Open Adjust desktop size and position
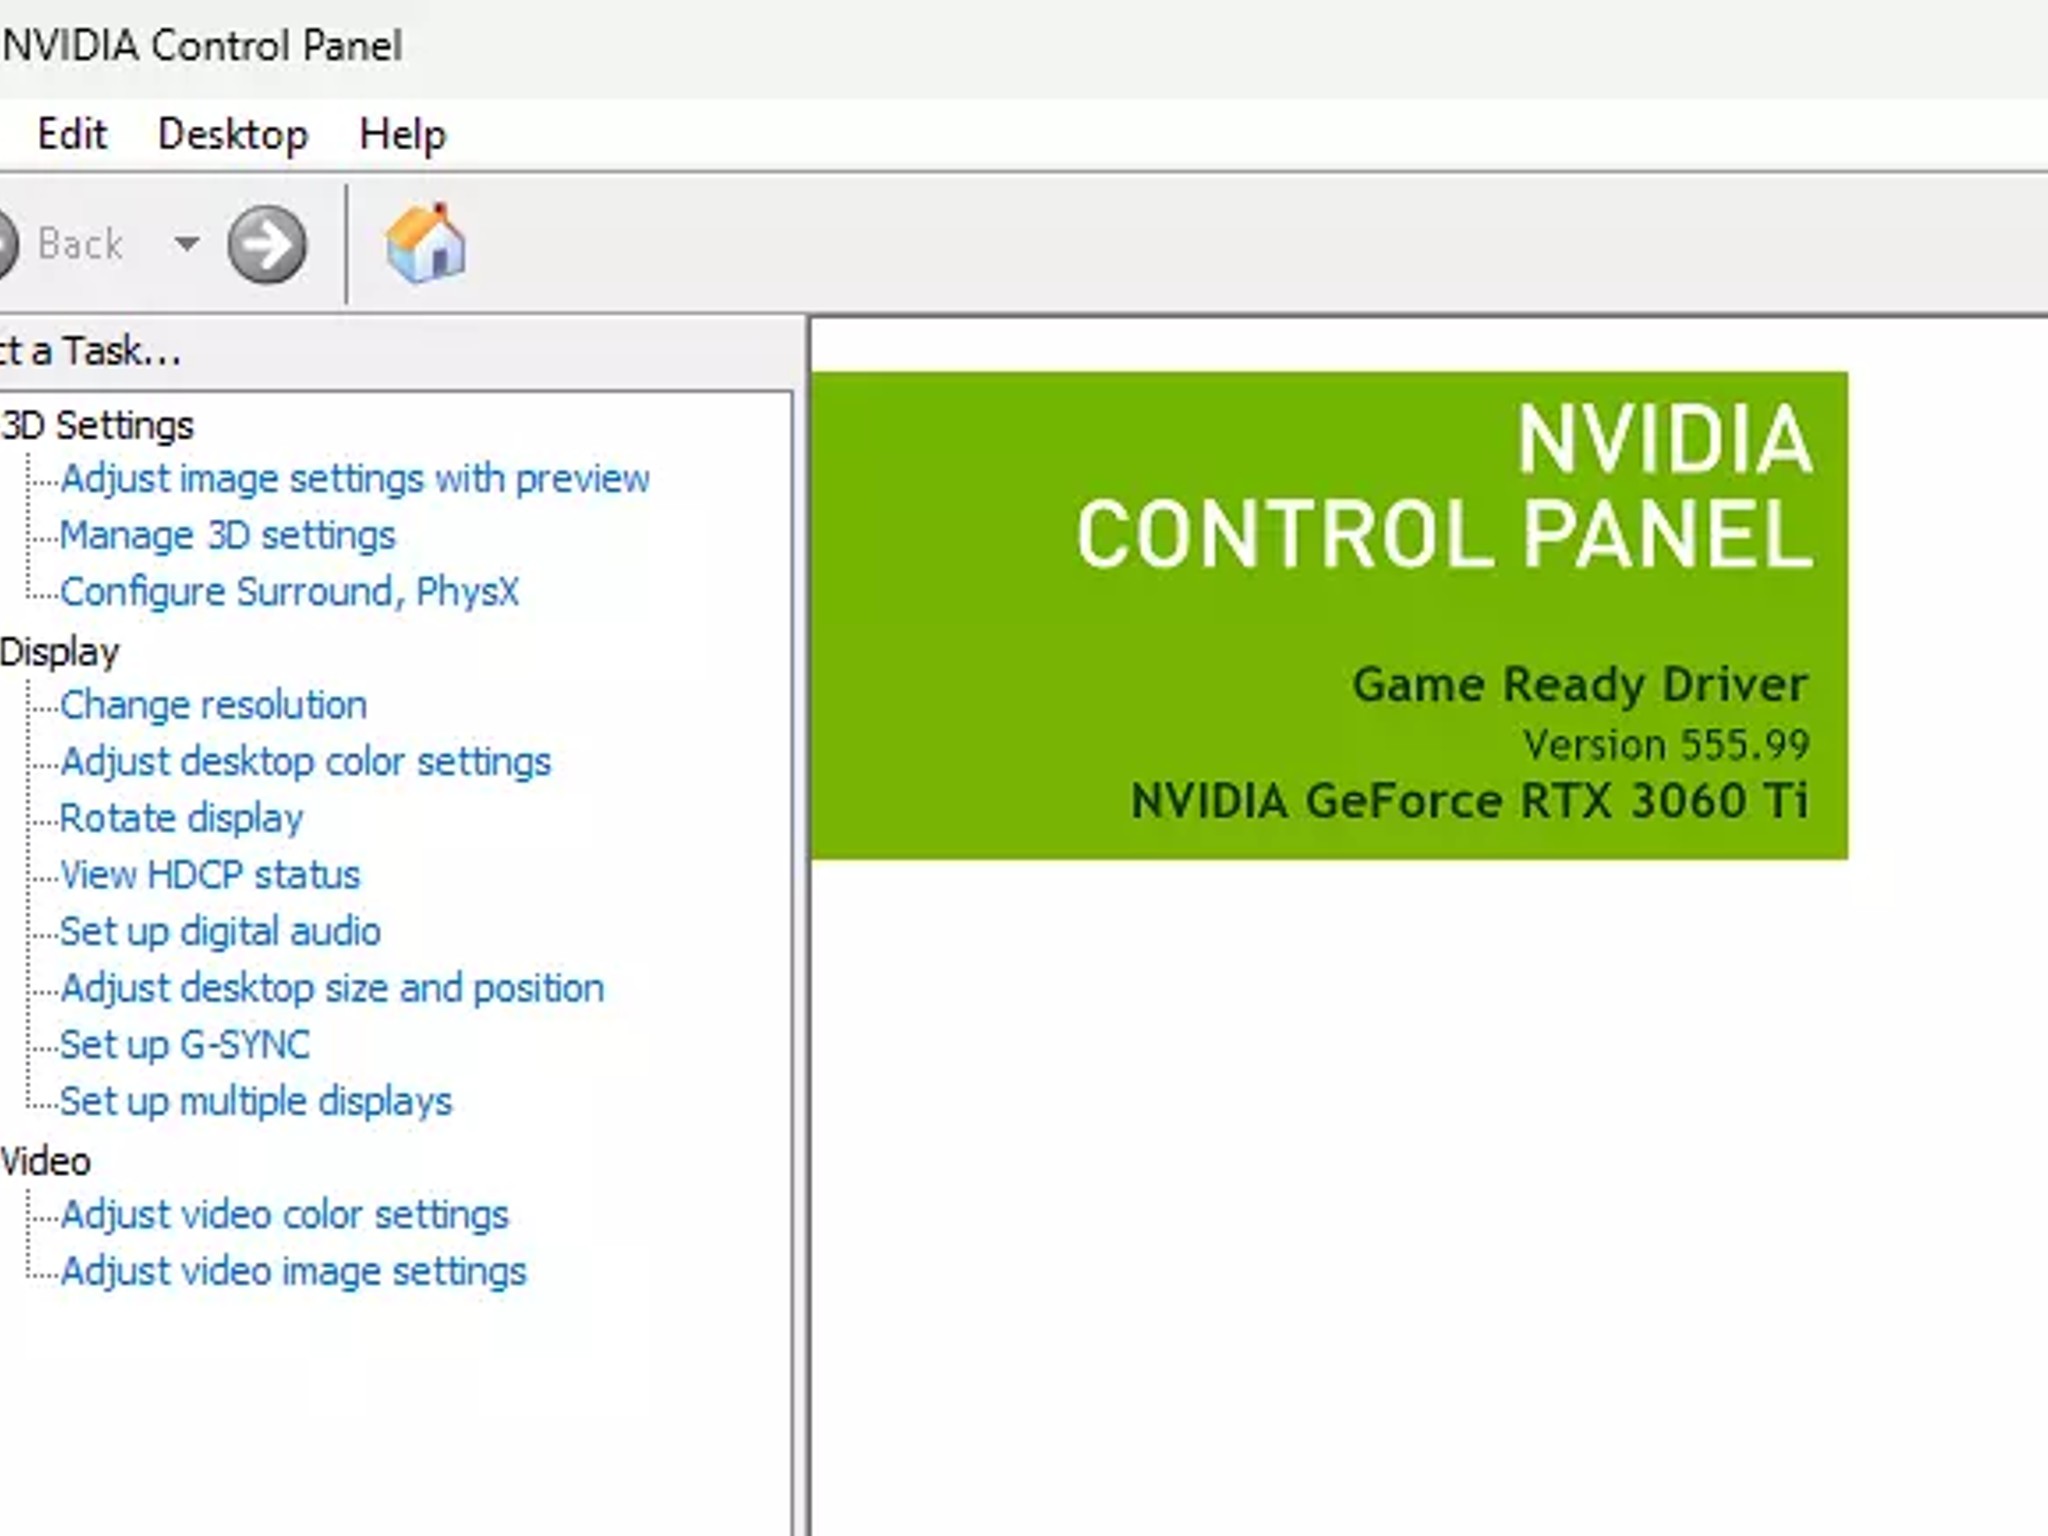2048x1536 pixels. (x=332, y=989)
